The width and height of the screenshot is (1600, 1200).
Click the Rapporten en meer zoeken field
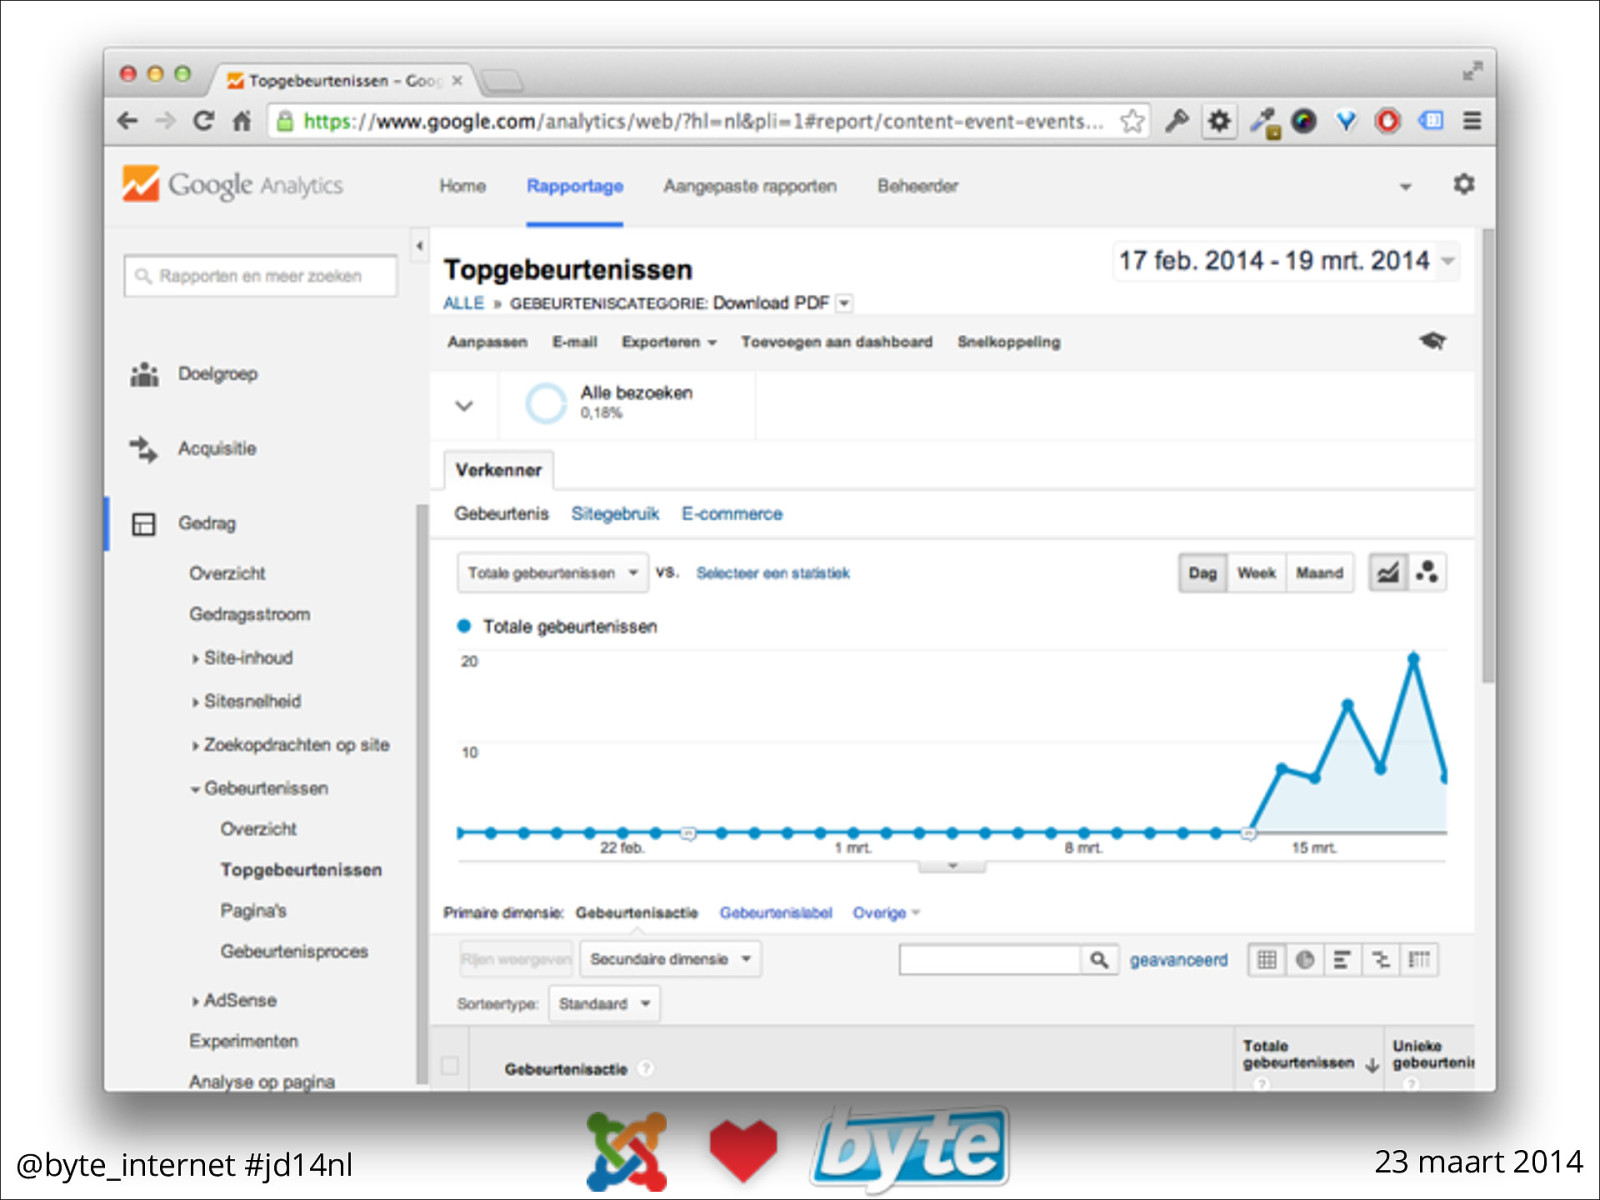pos(261,276)
